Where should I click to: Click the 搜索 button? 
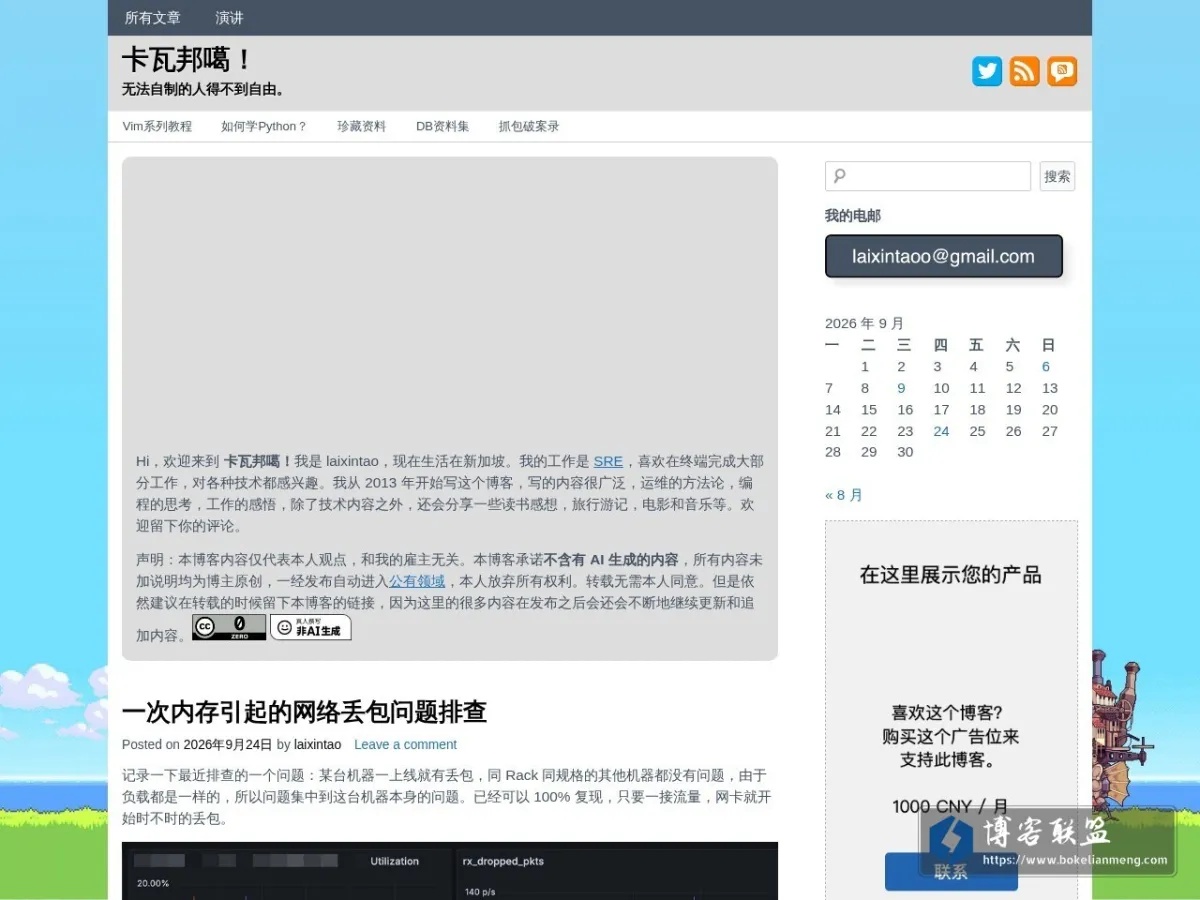click(1057, 176)
